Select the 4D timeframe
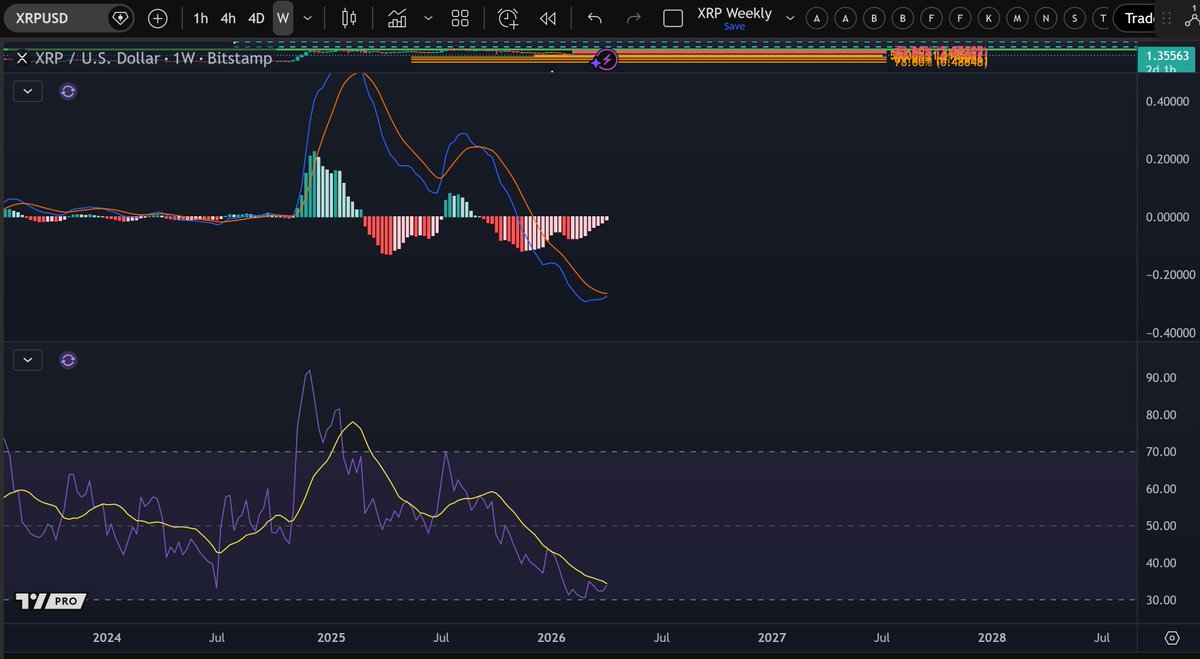 pyautogui.click(x=255, y=18)
